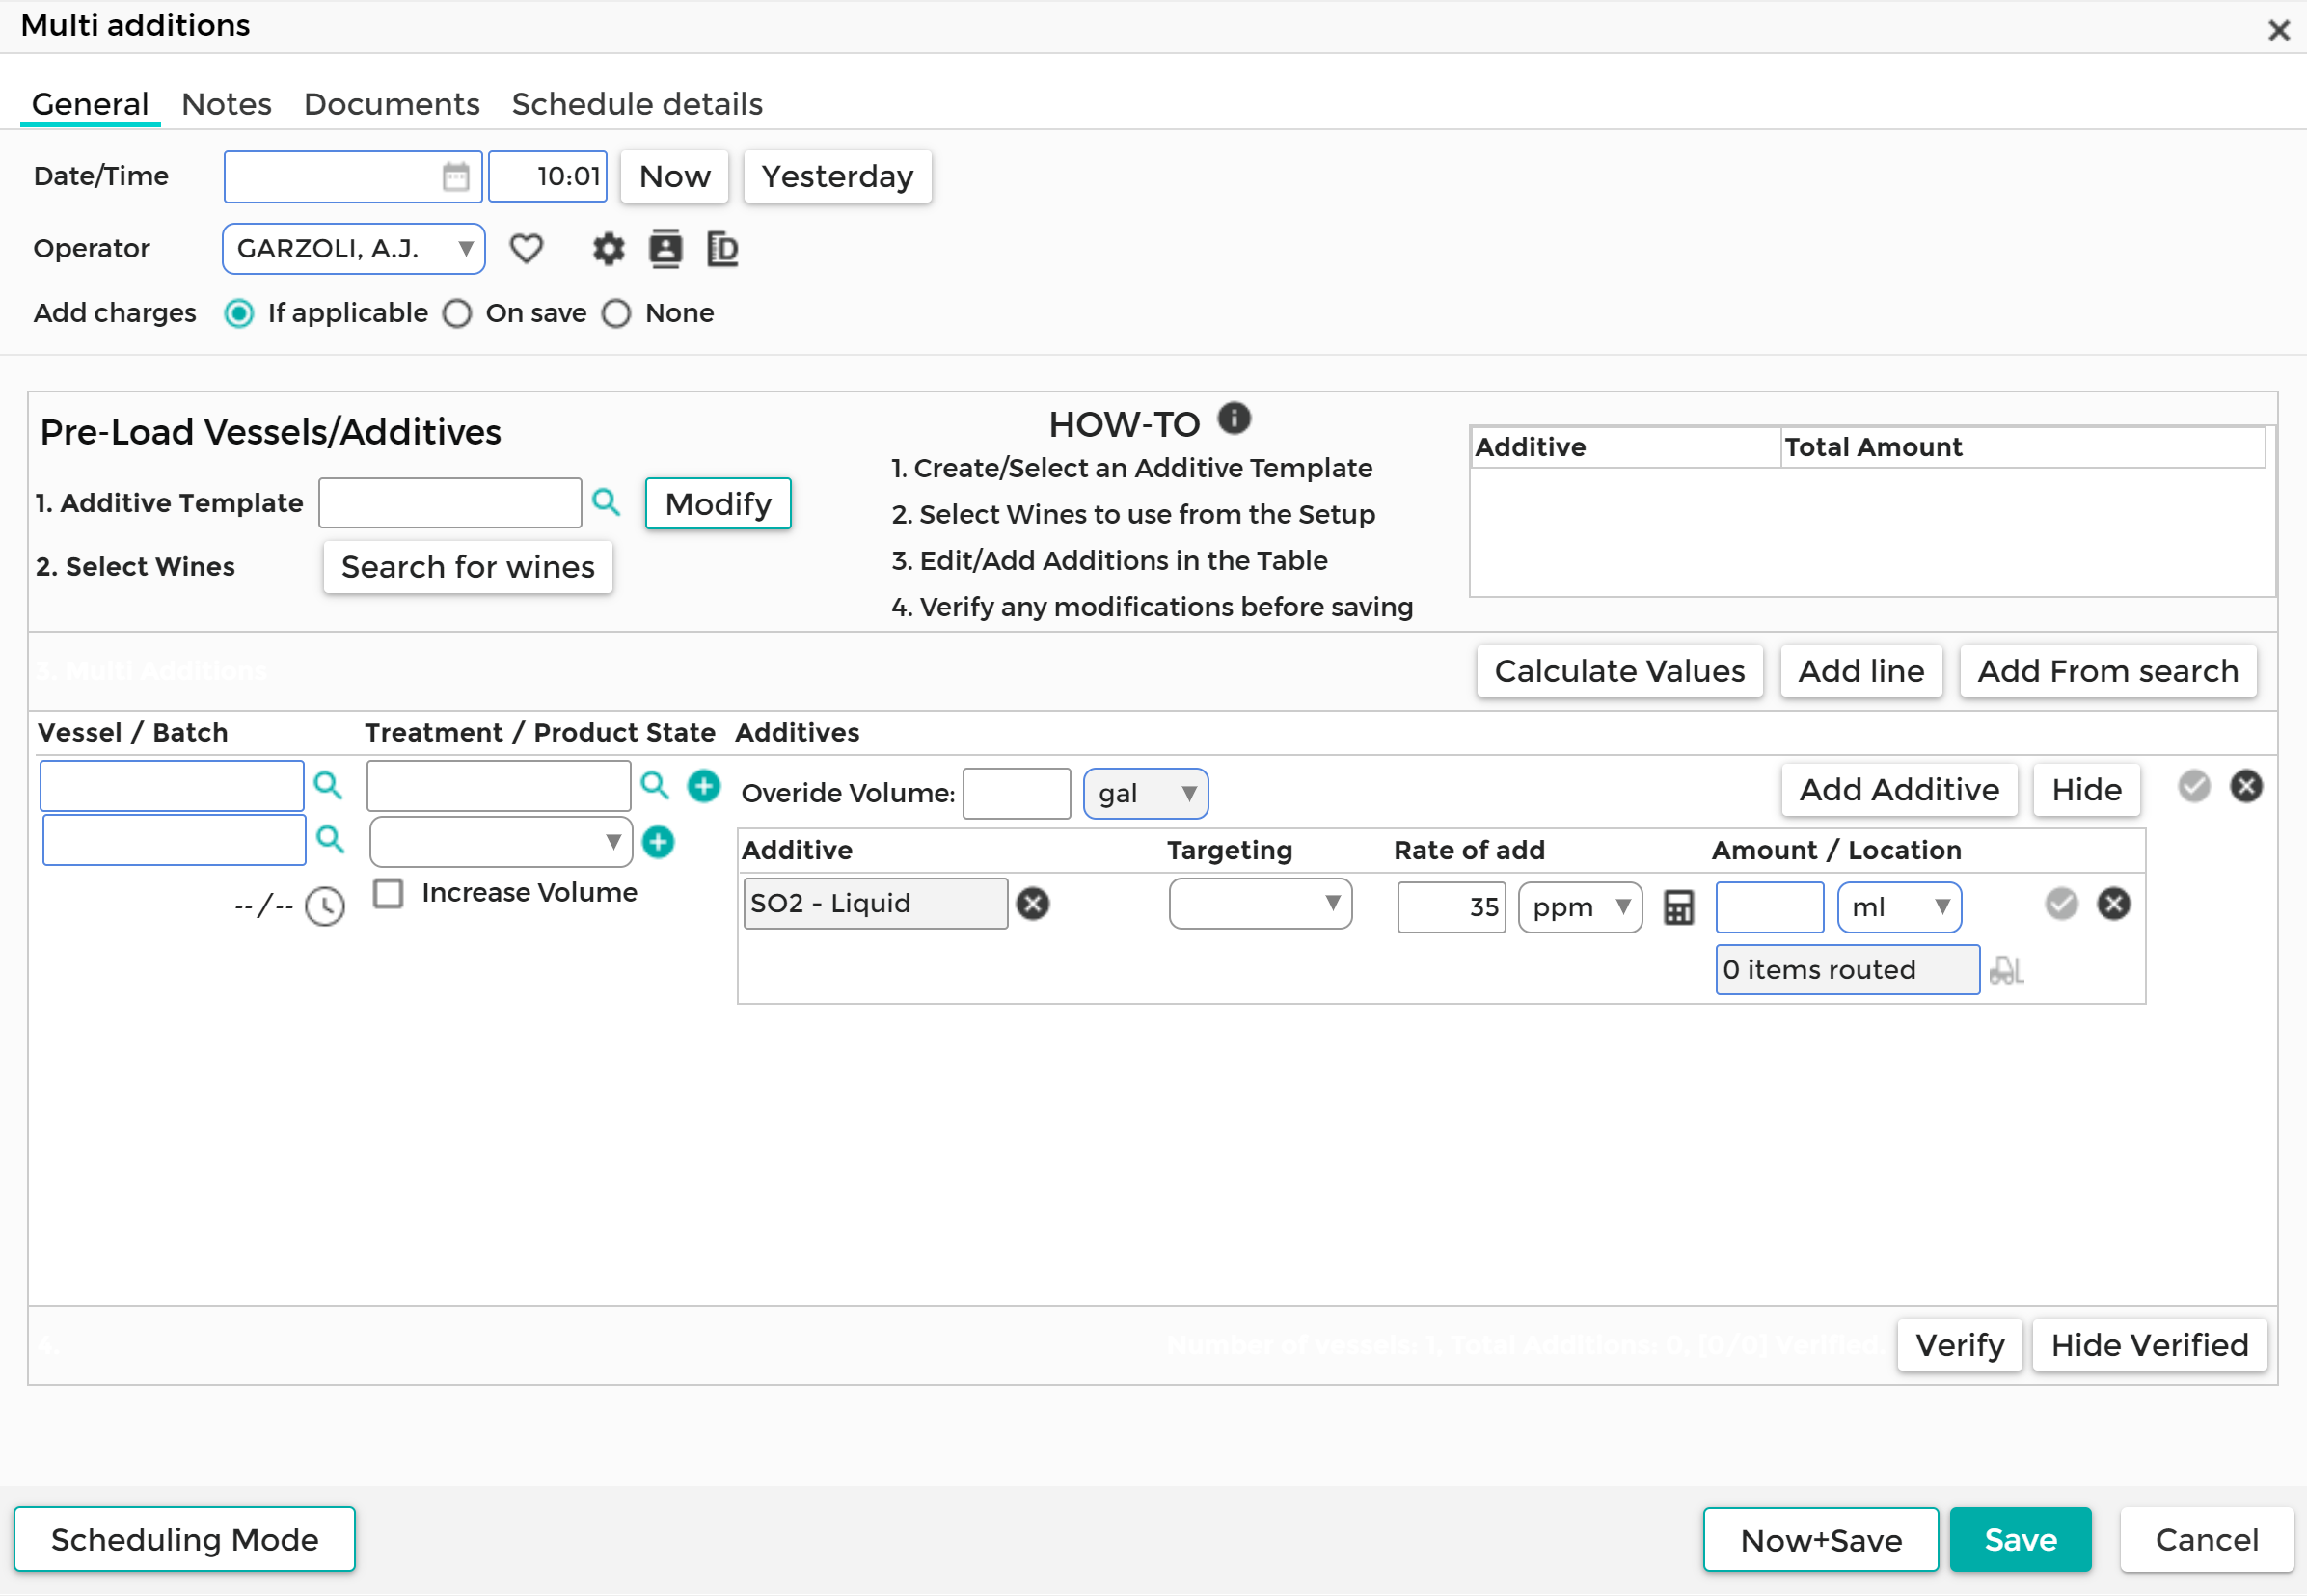Select If applicable add charges option
Viewport: 2307px width, 1596px height.
point(239,314)
